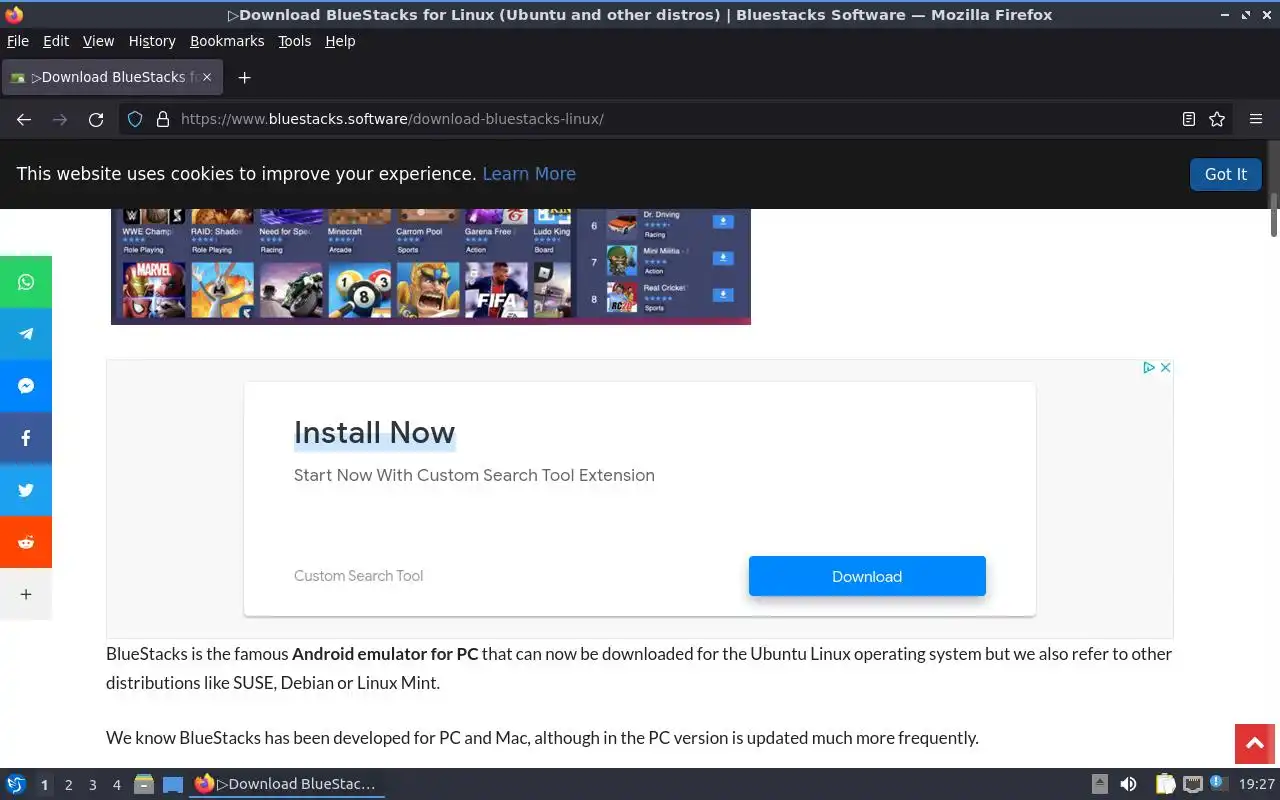Click the 8 Ball Pool game thumbnail

click(x=360, y=289)
